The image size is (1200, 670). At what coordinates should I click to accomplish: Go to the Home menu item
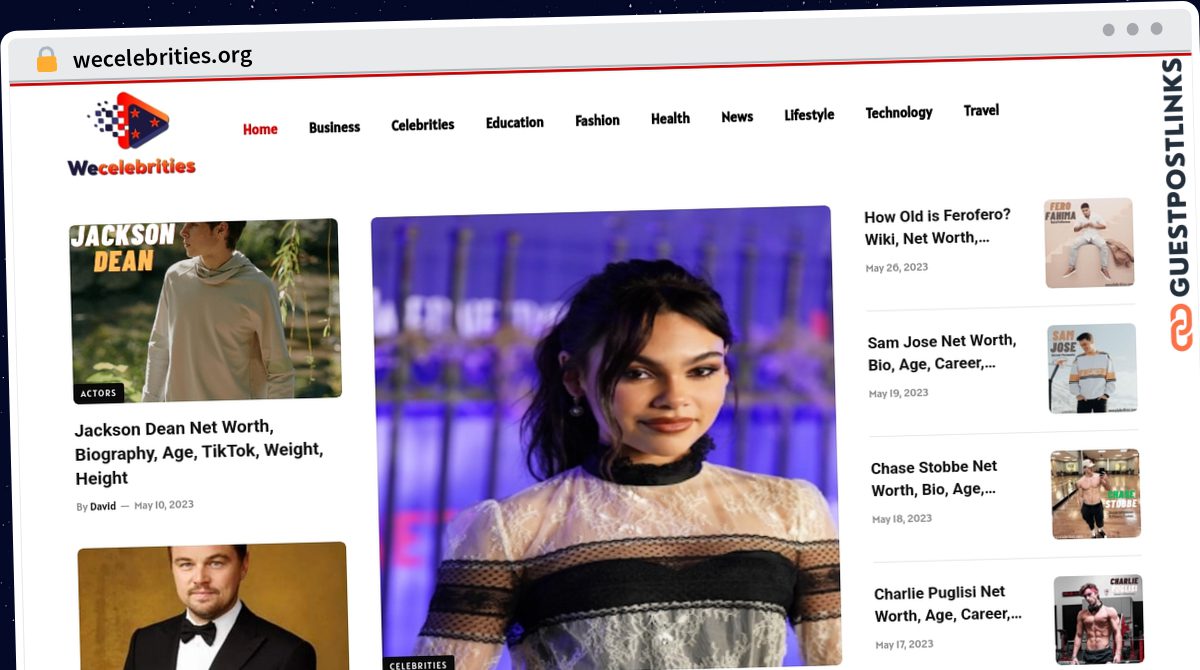tap(260, 129)
